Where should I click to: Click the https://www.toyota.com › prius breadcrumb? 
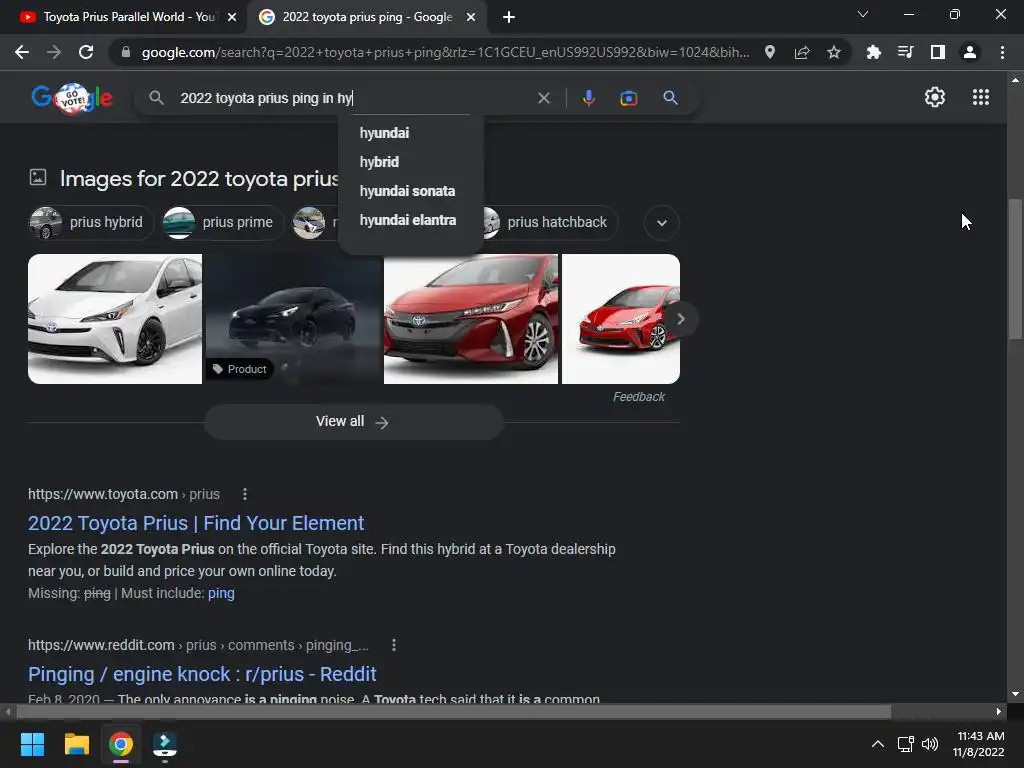click(123, 494)
